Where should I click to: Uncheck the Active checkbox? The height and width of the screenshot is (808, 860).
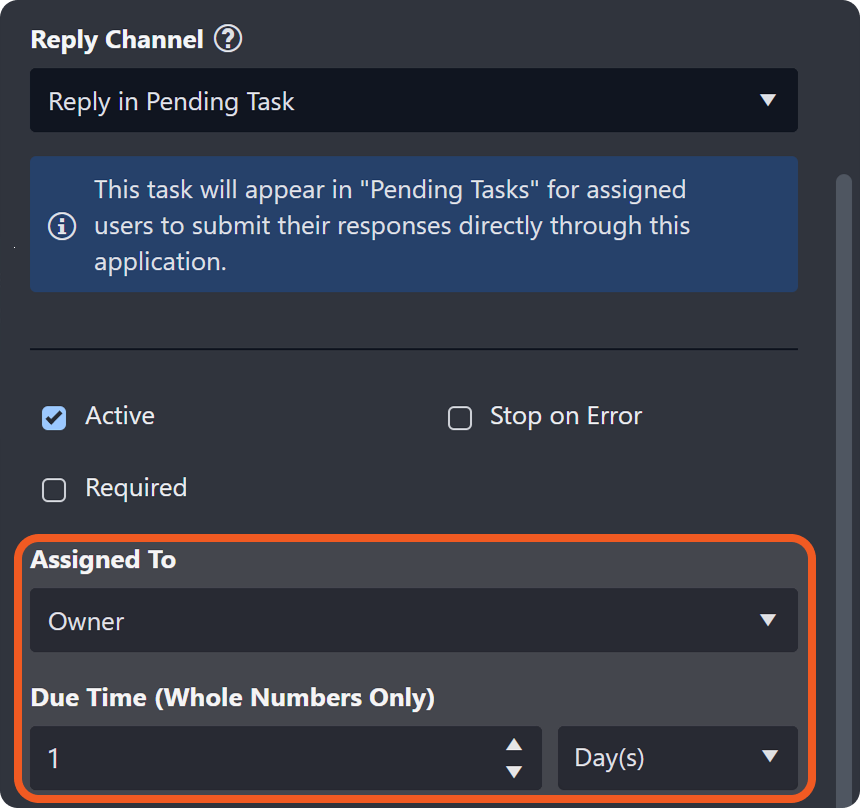pos(54,418)
